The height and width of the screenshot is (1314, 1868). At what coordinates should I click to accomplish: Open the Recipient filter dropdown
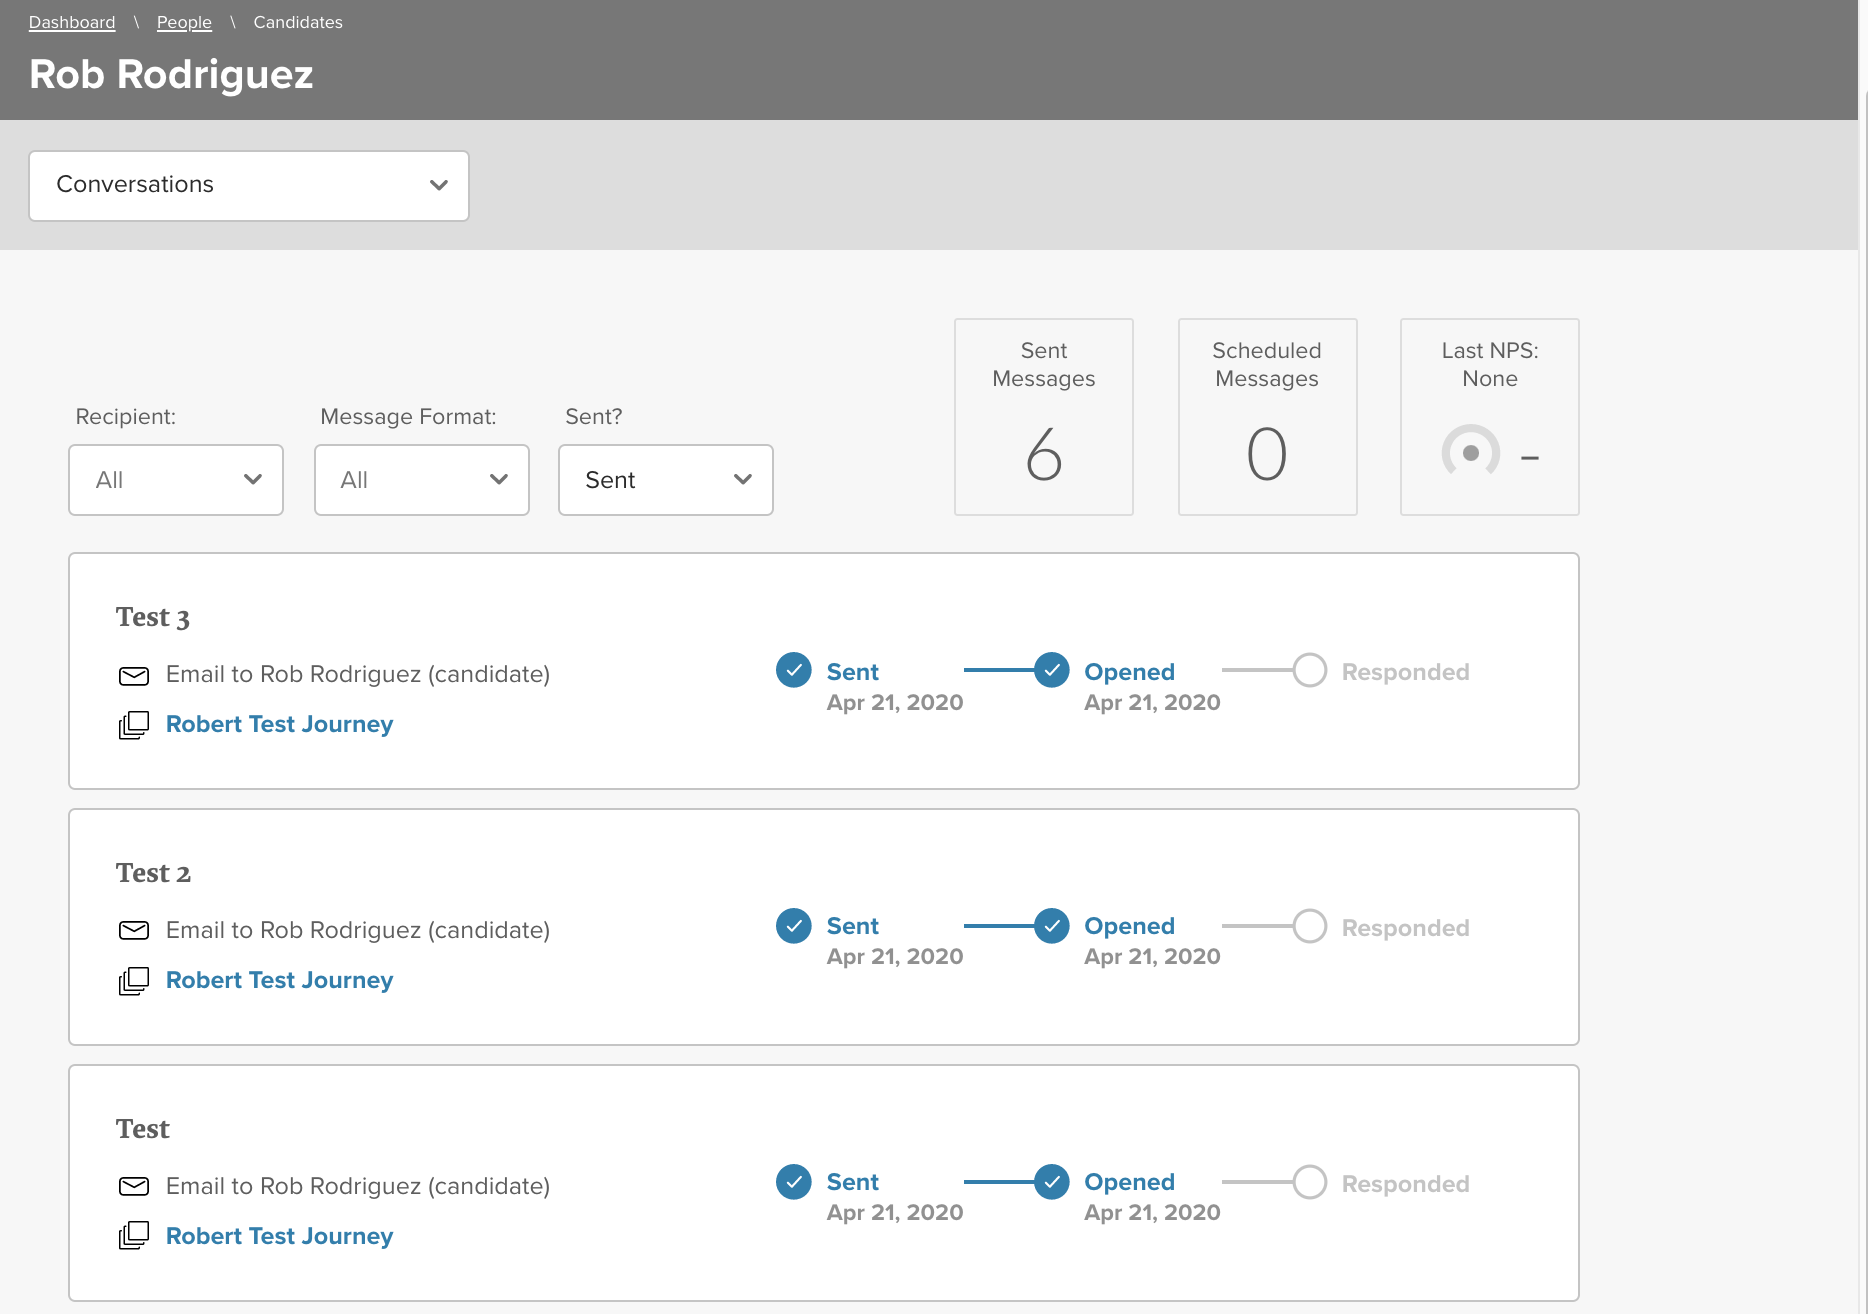click(x=176, y=480)
